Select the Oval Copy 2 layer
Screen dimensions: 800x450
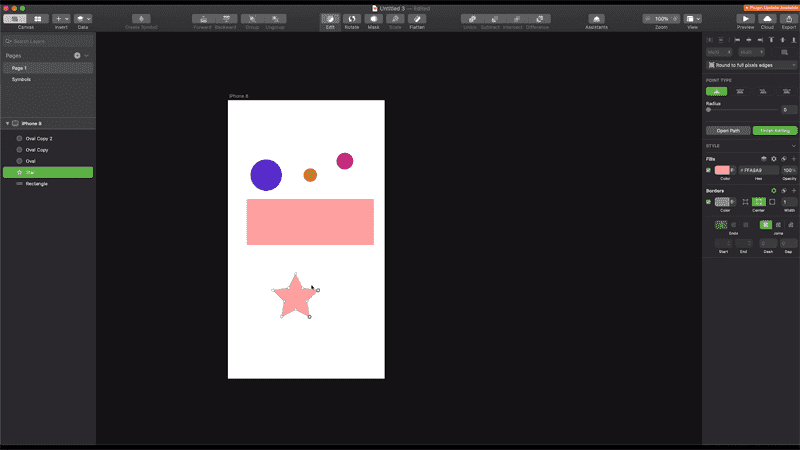(48, 138)
